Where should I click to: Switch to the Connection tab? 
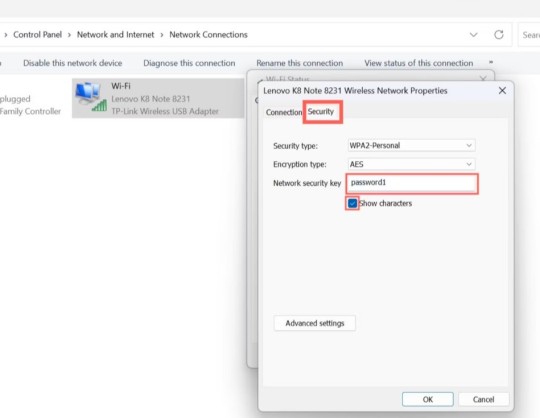coord(283,112)
